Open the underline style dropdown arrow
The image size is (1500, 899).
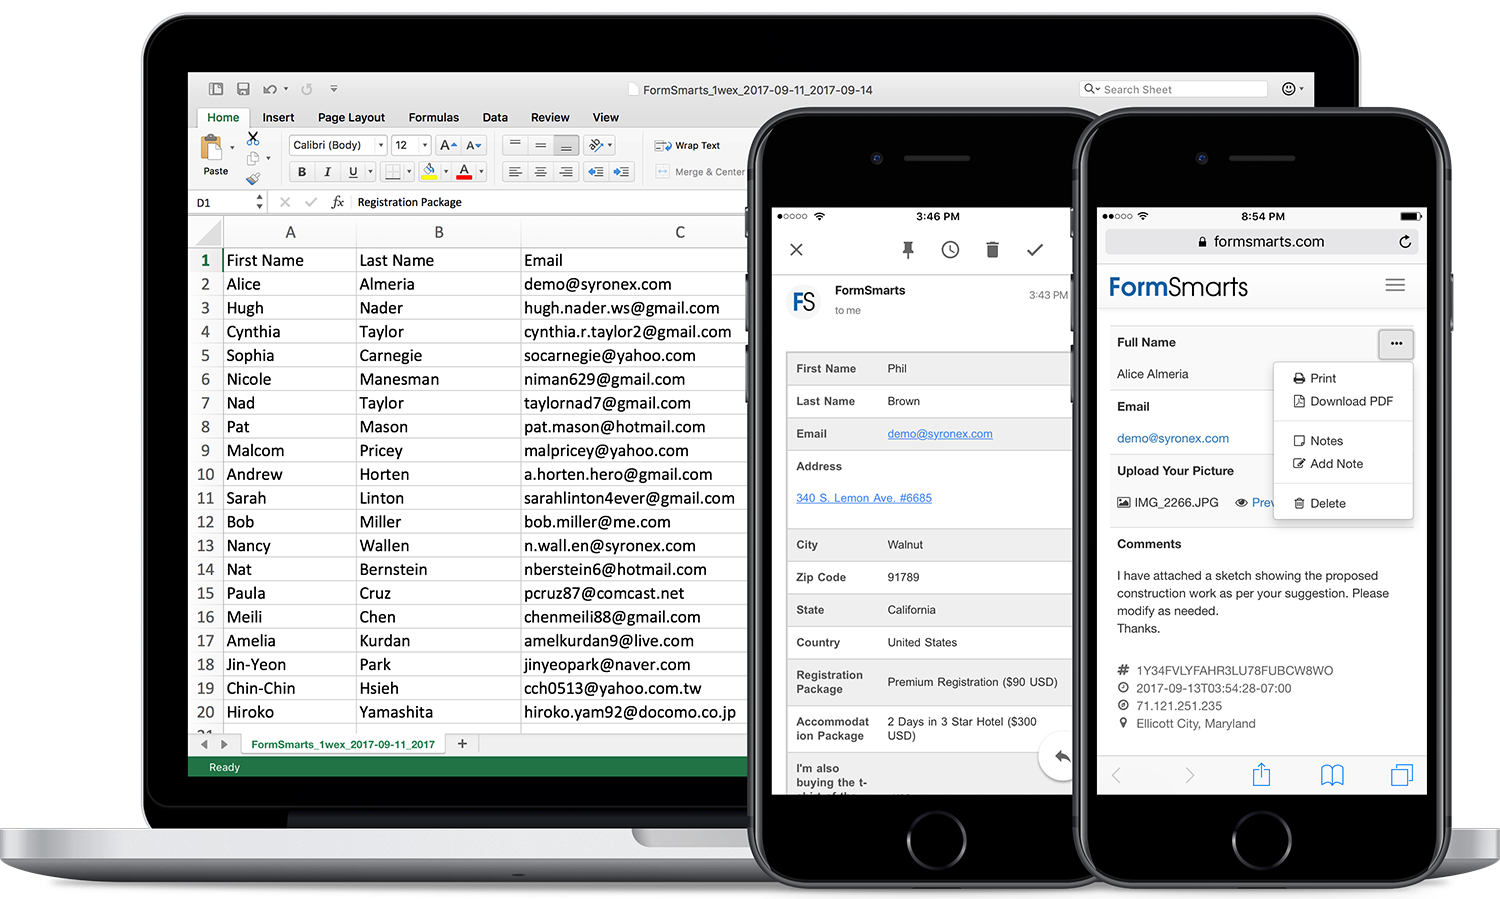(370, 172)
